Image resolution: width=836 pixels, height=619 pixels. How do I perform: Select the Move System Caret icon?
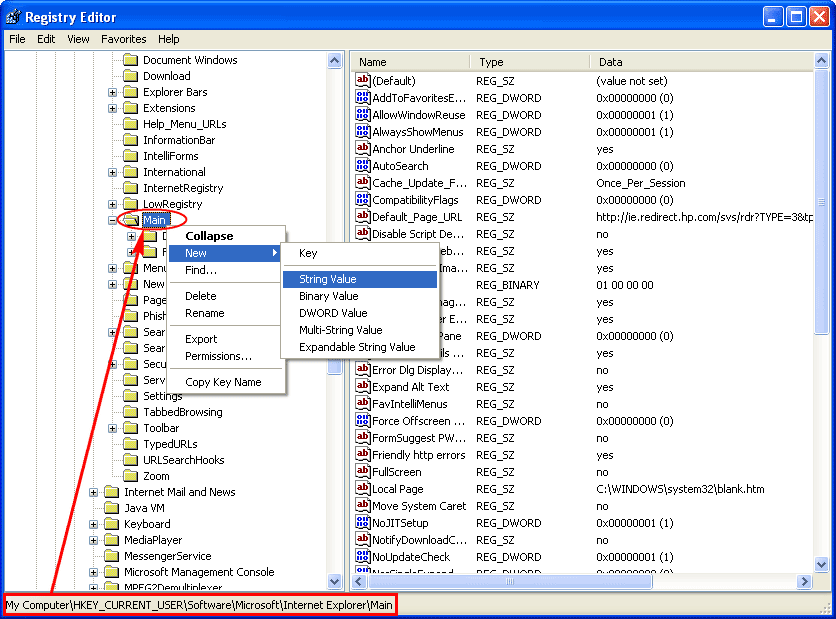point(363,505)
